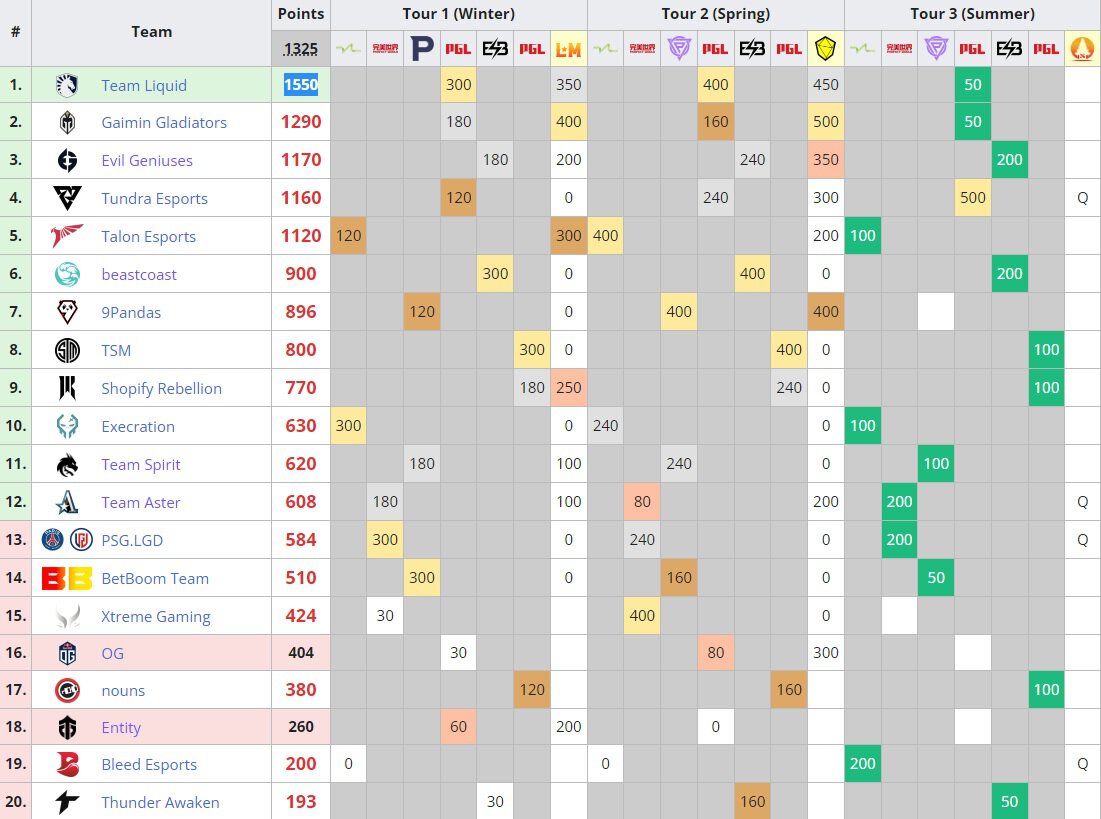Follow the Evil Geniuses link
1101x819 pixels.
click(147, 161)
